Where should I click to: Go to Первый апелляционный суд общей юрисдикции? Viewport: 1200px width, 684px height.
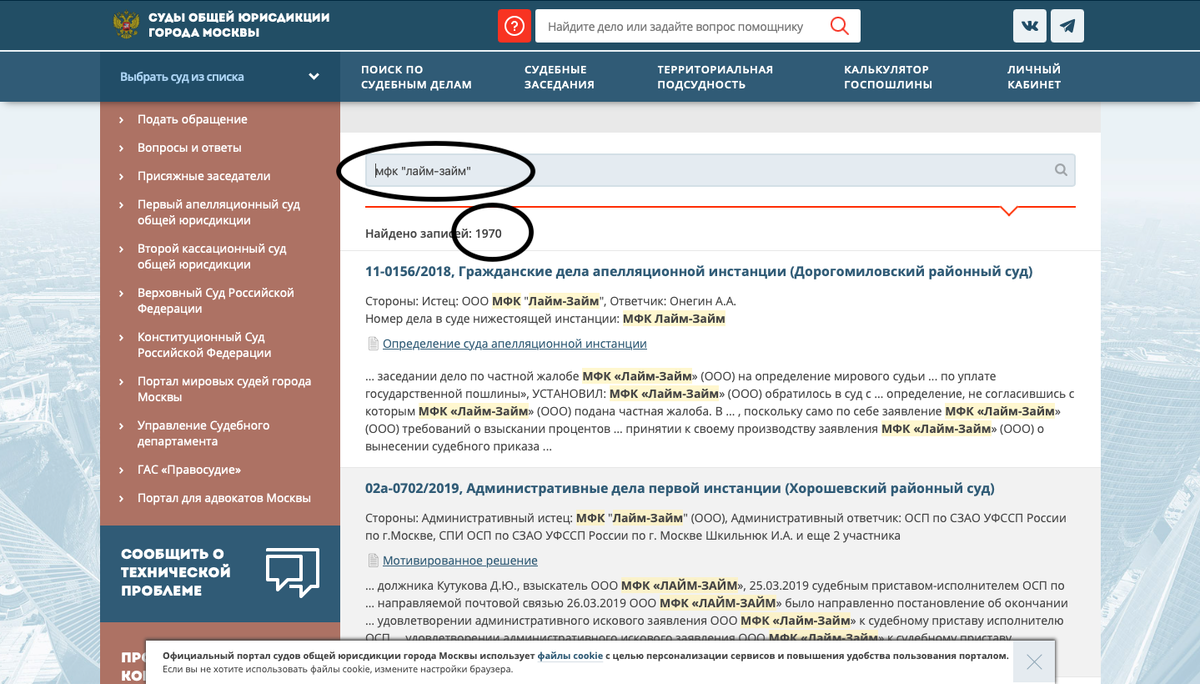tap(219, 212)
